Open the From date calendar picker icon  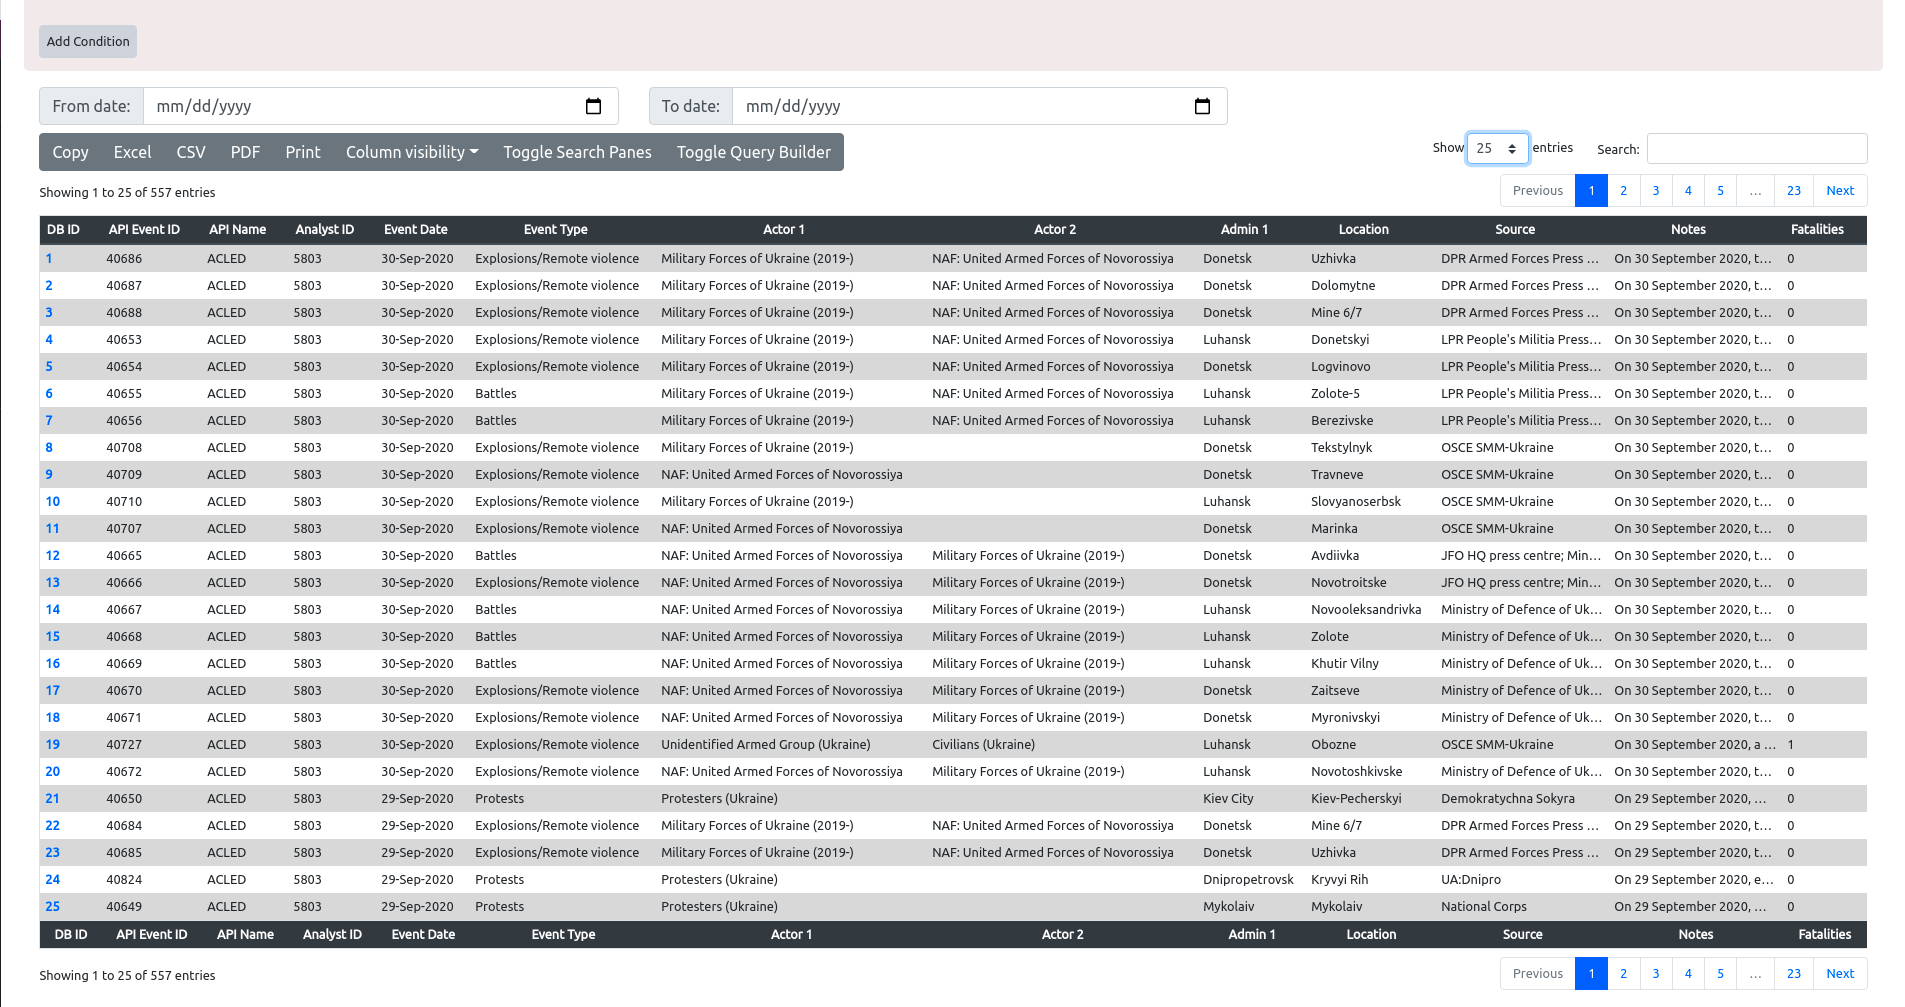point(593,106)
